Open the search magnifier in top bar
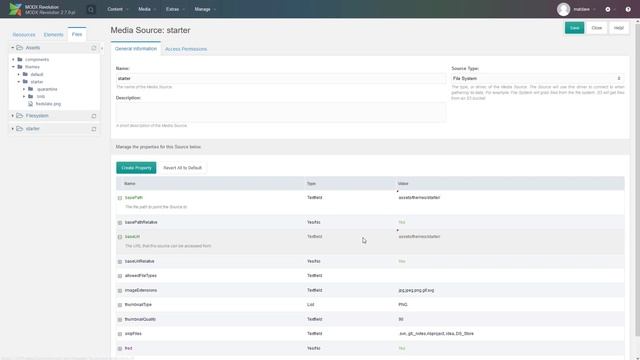This screenshot has height=360, width=640. click(x=91, y=9)
